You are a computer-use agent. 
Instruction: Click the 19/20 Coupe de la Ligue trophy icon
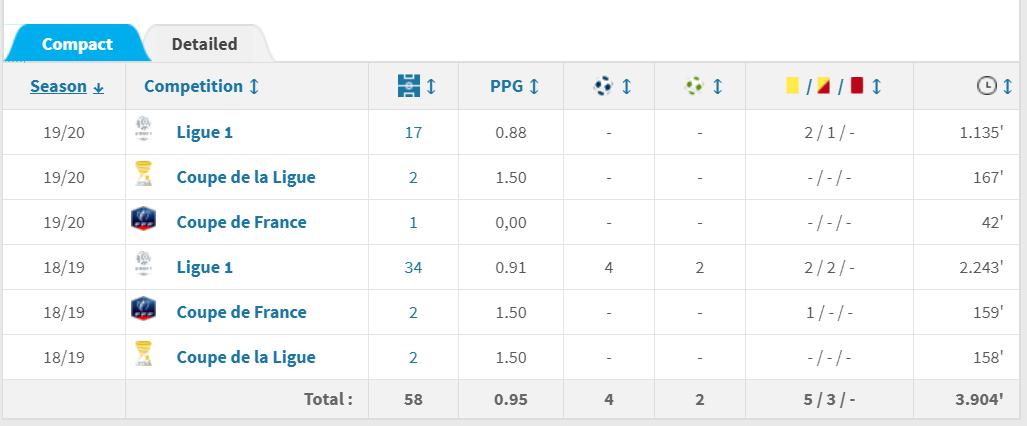pyautogui.click(x=144, y=177)
